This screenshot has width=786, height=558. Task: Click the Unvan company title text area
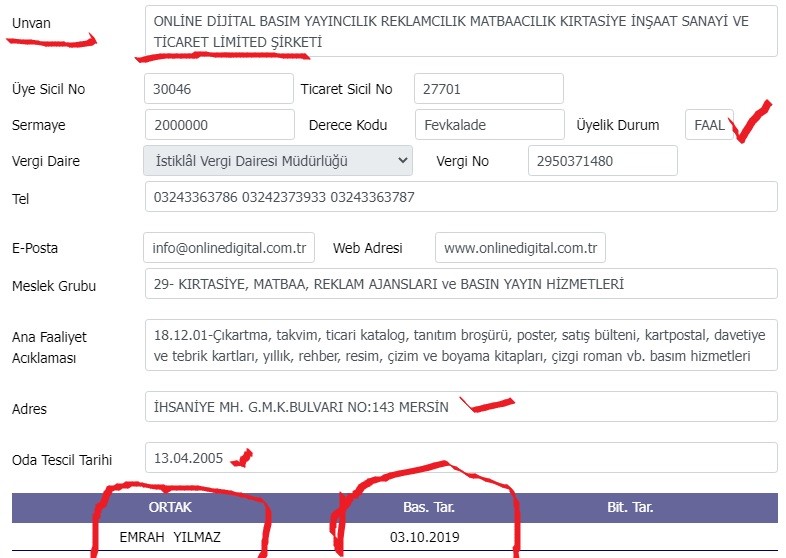461,31
